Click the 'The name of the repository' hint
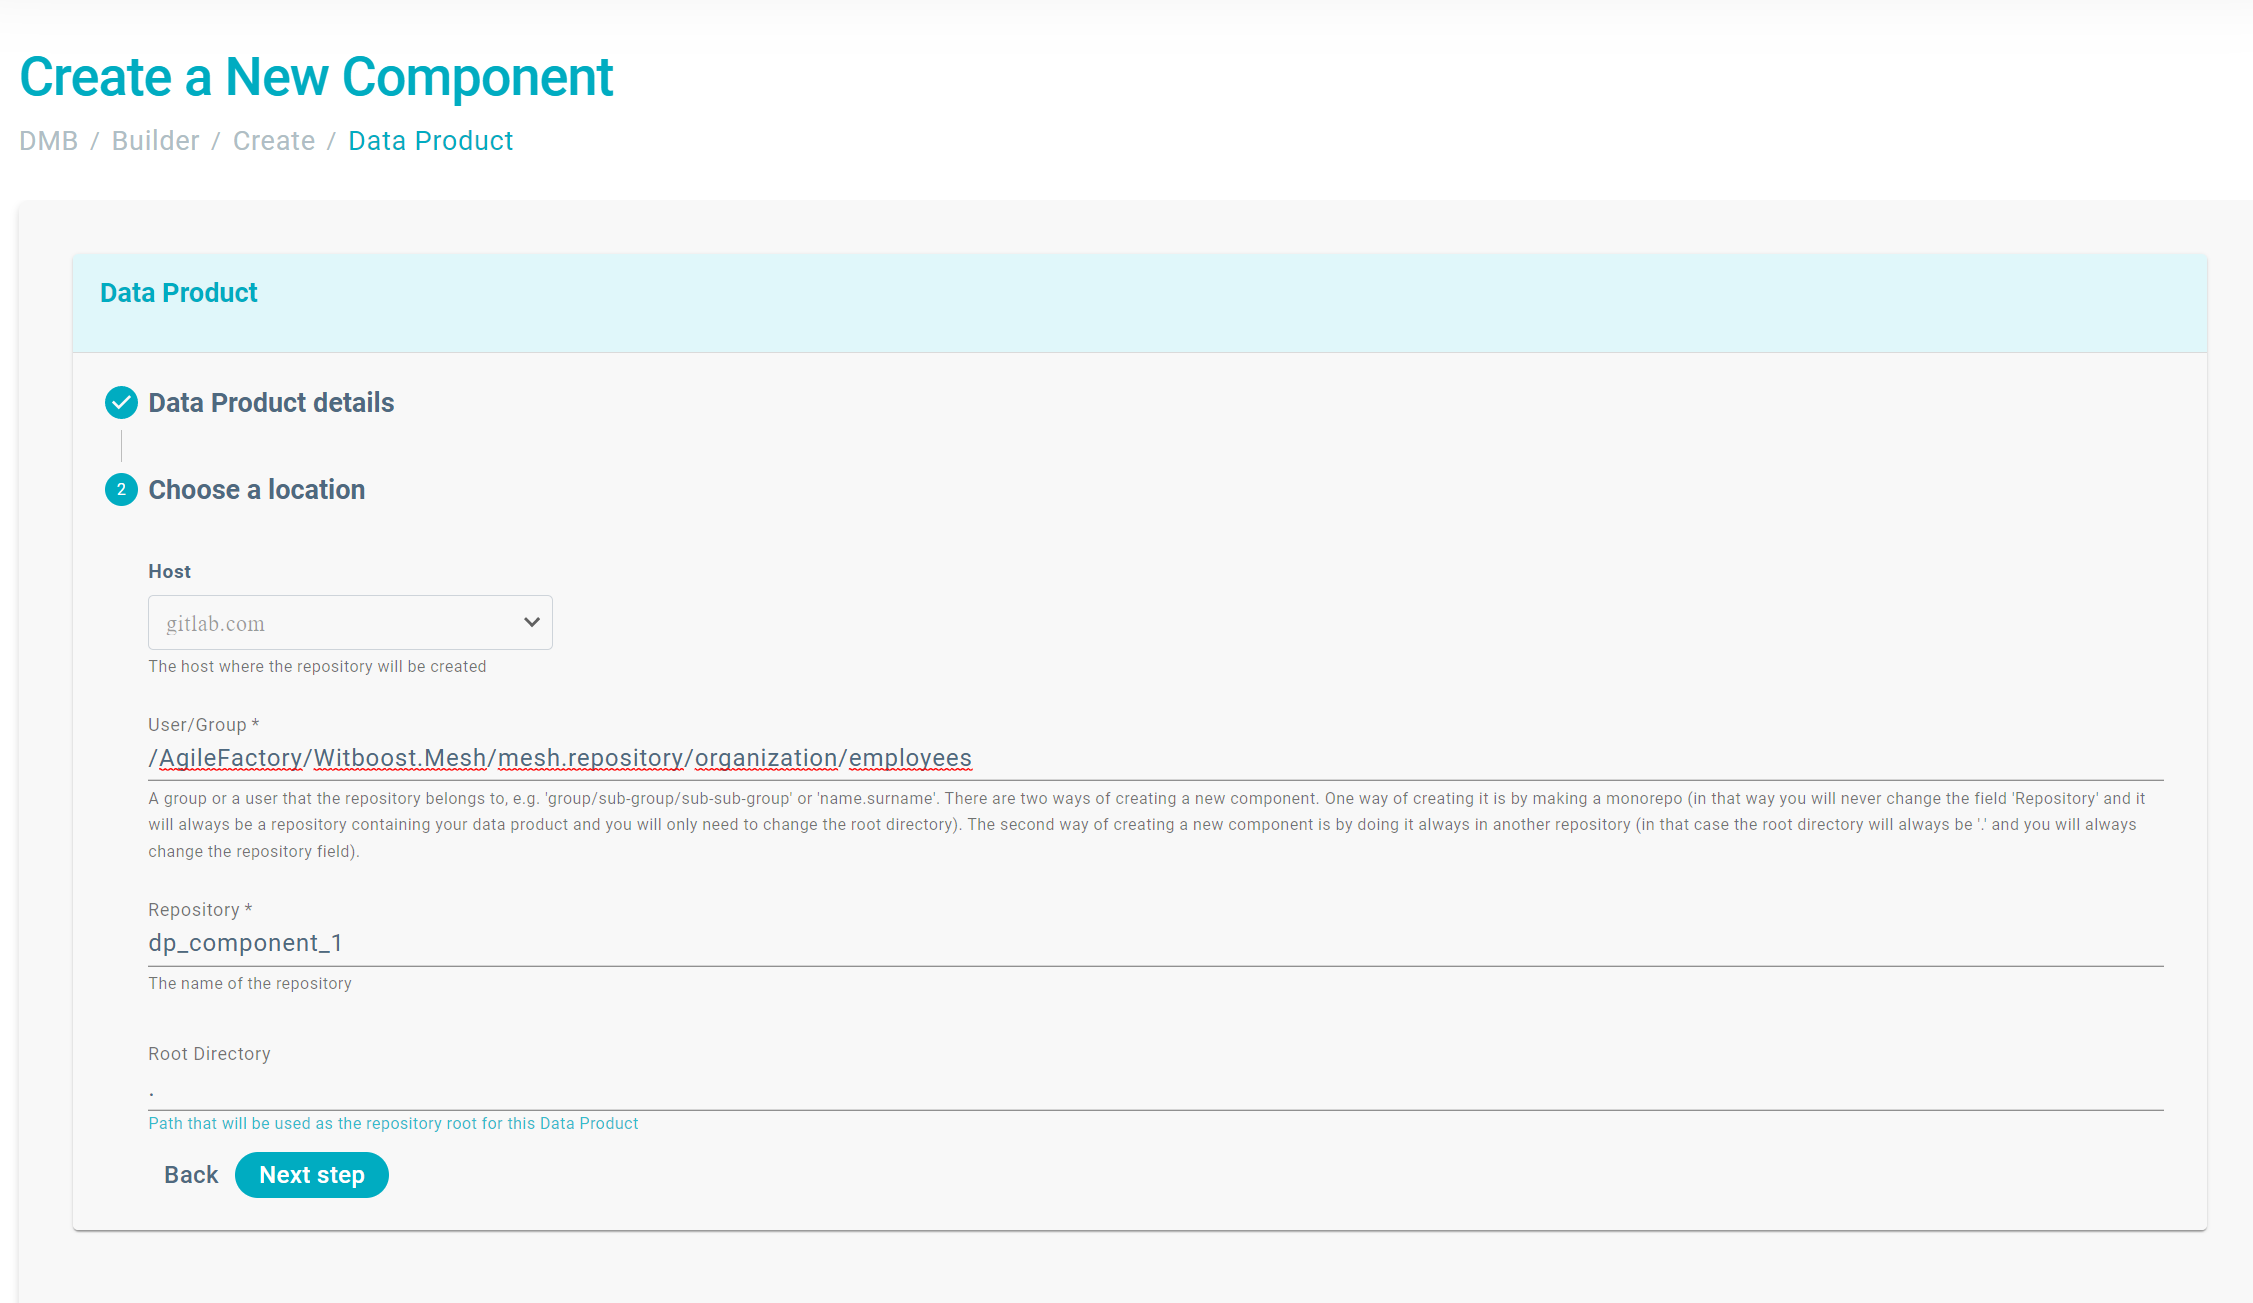The height and width of the screenshot is (1303, 2253). [250, 984]
